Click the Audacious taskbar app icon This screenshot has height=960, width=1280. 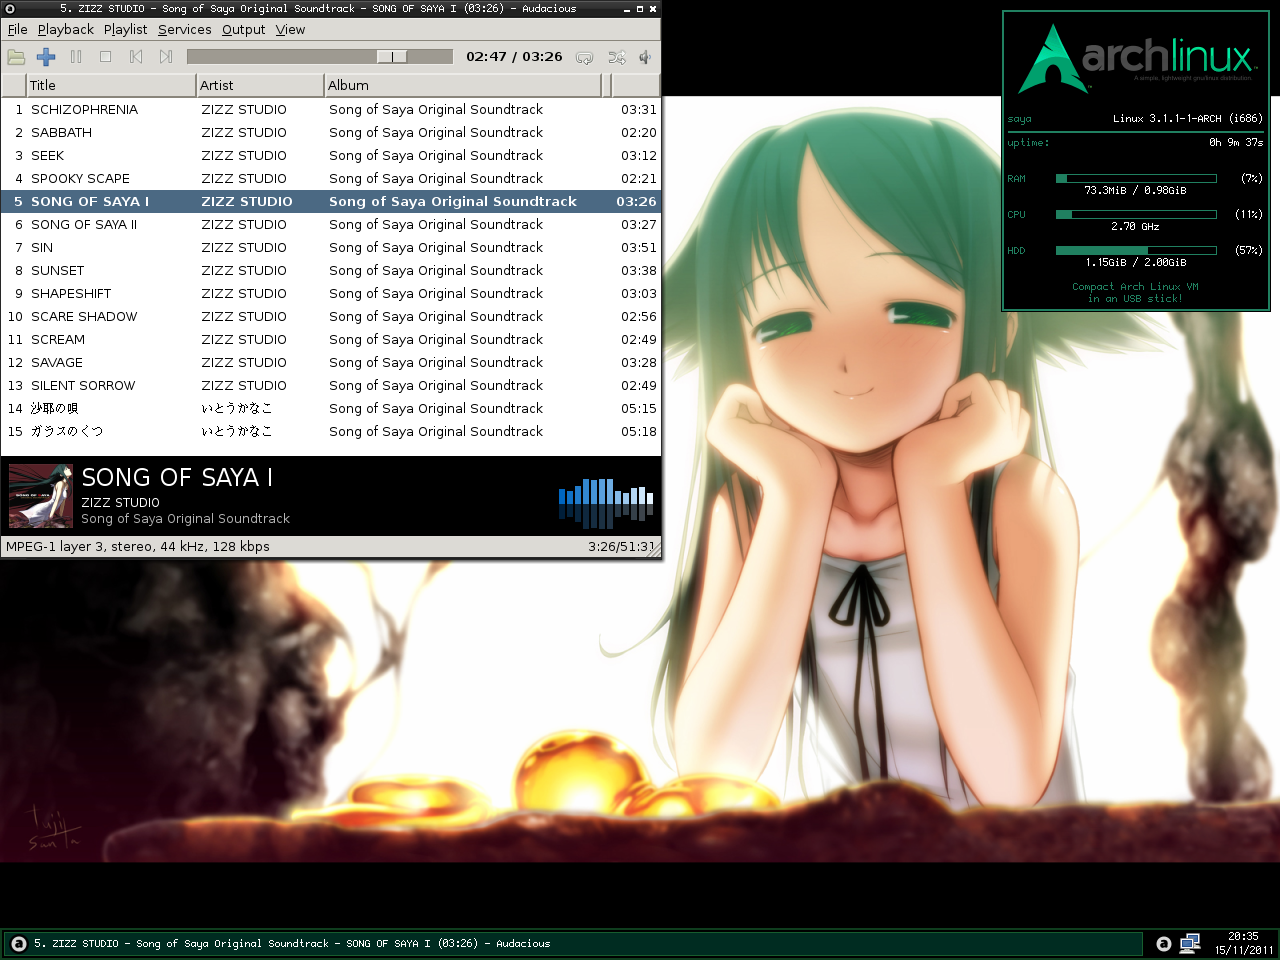(18, 943)
